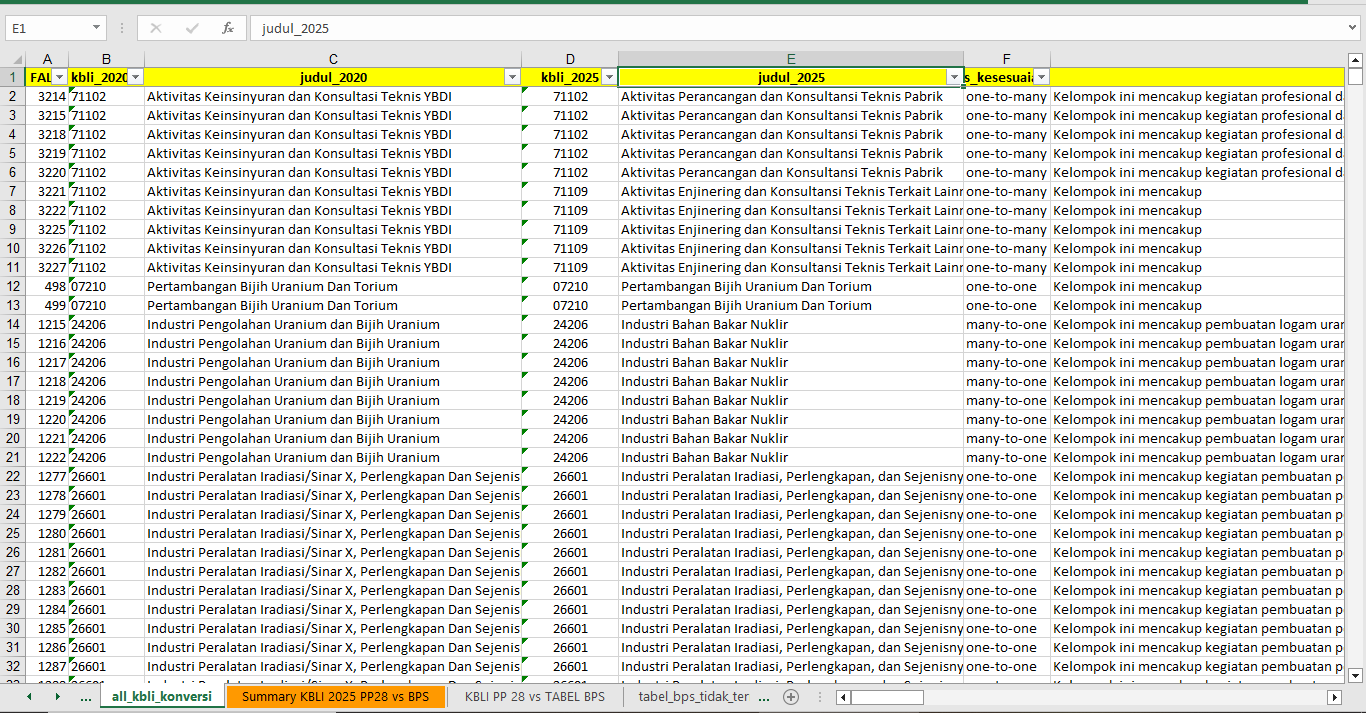Screen dimensions: 1366x713
Task: Select the kbli_2025 header cell
Action: click(x=570, y=77)
